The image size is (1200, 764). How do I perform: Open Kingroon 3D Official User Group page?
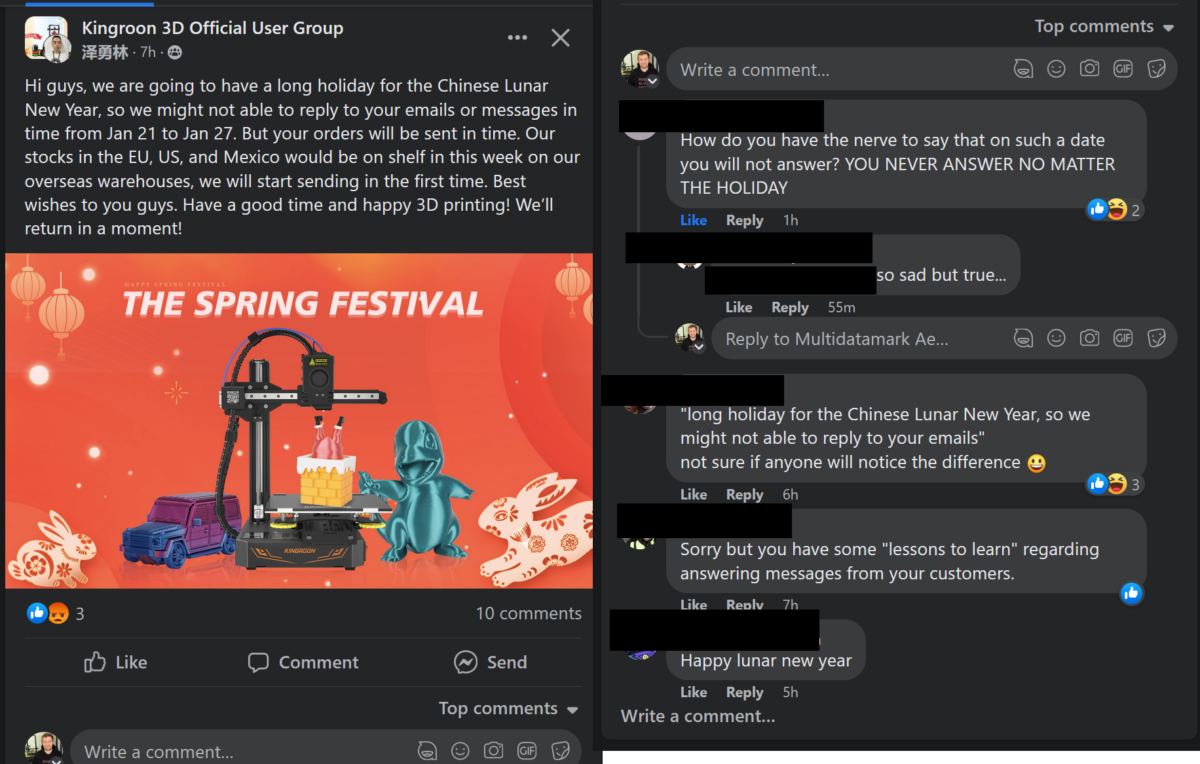(x=212, y=28)
